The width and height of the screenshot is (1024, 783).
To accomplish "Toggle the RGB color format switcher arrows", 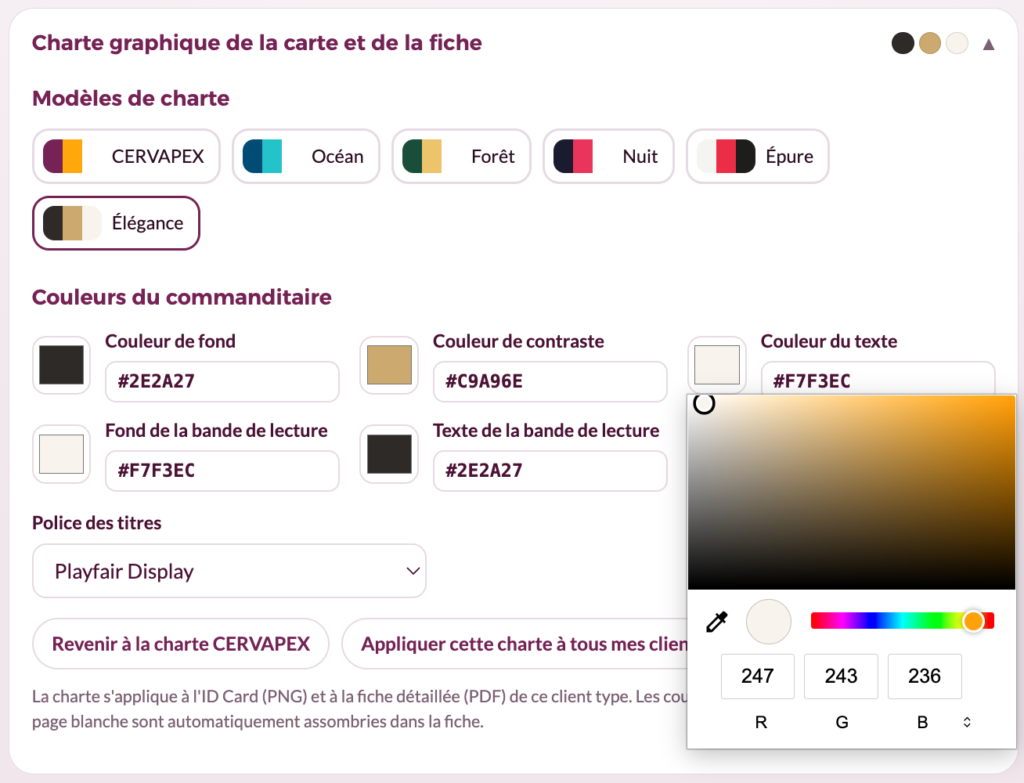I will (x=967, y=722).
